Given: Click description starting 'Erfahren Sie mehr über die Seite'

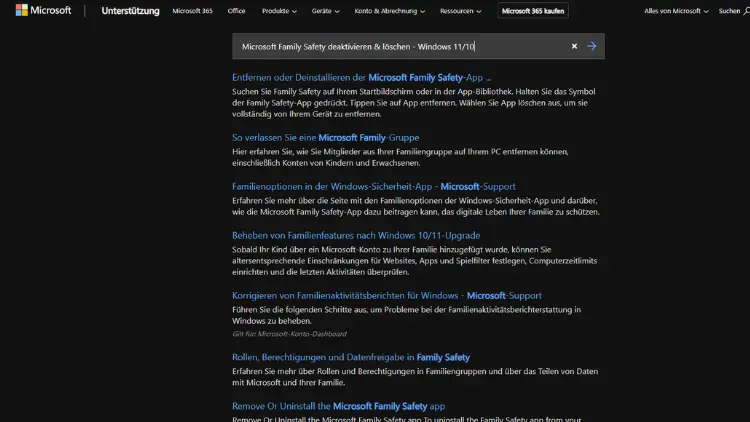Looking at the screenshot, I should tap(416, 206).
